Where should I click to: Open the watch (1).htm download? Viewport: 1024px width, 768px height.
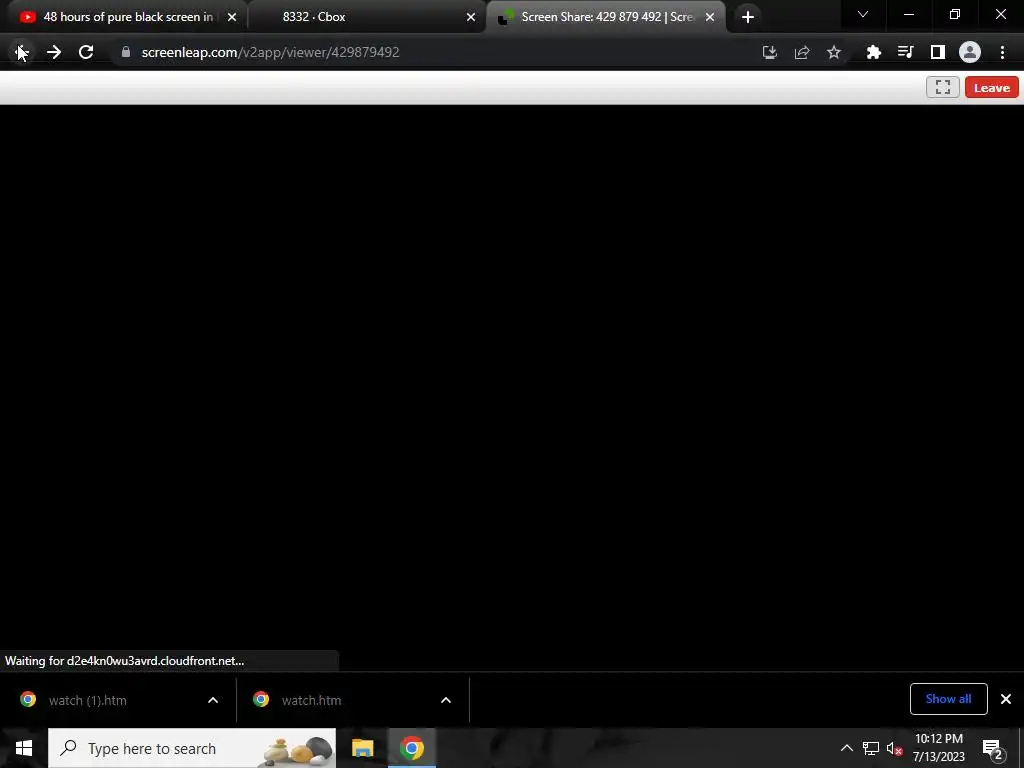(88, 700)
